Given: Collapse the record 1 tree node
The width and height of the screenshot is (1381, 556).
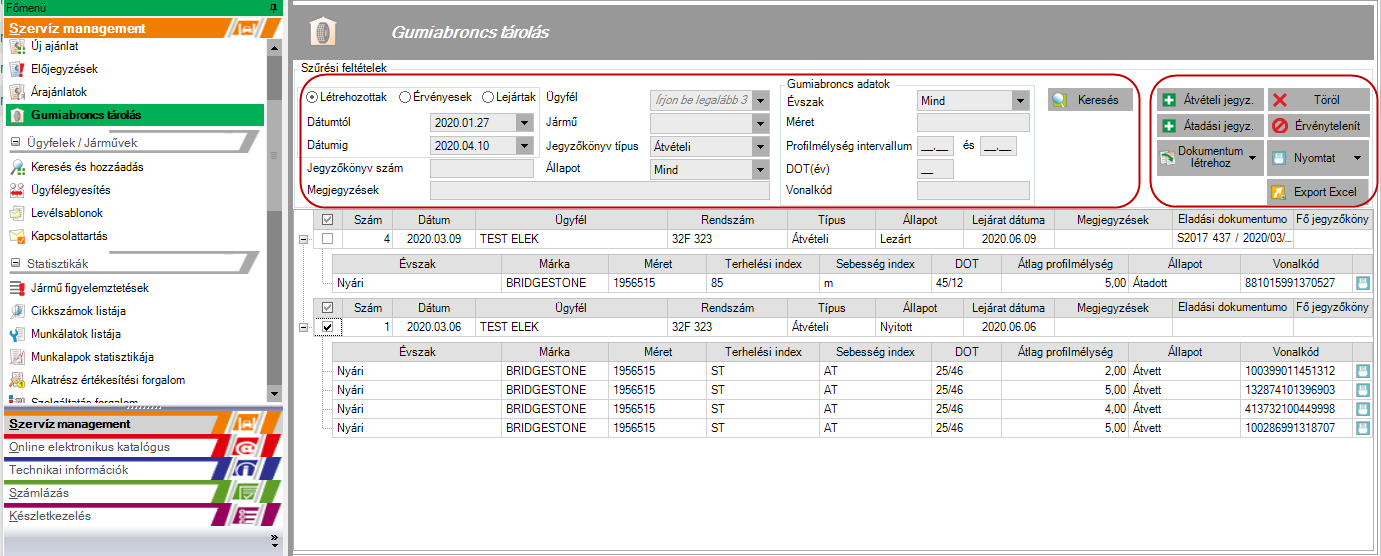Looking at the screenshot, I should [x=304, y=327].
